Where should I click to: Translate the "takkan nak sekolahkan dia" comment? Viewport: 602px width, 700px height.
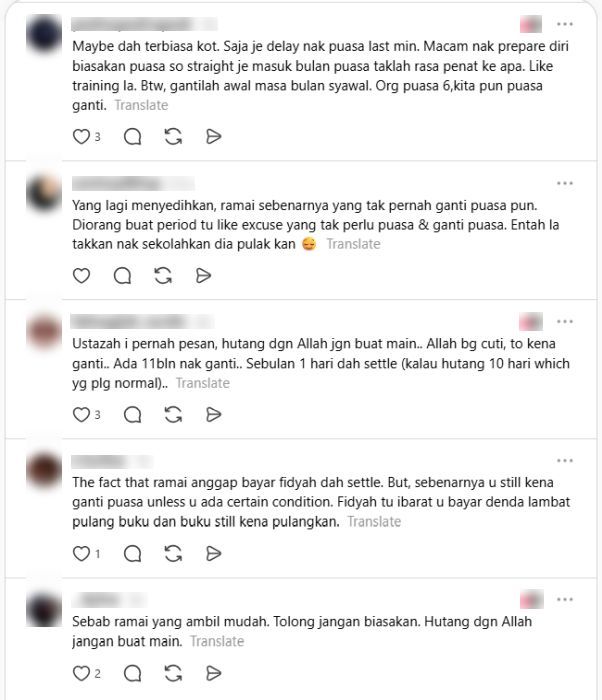click(x=353, y=244)
